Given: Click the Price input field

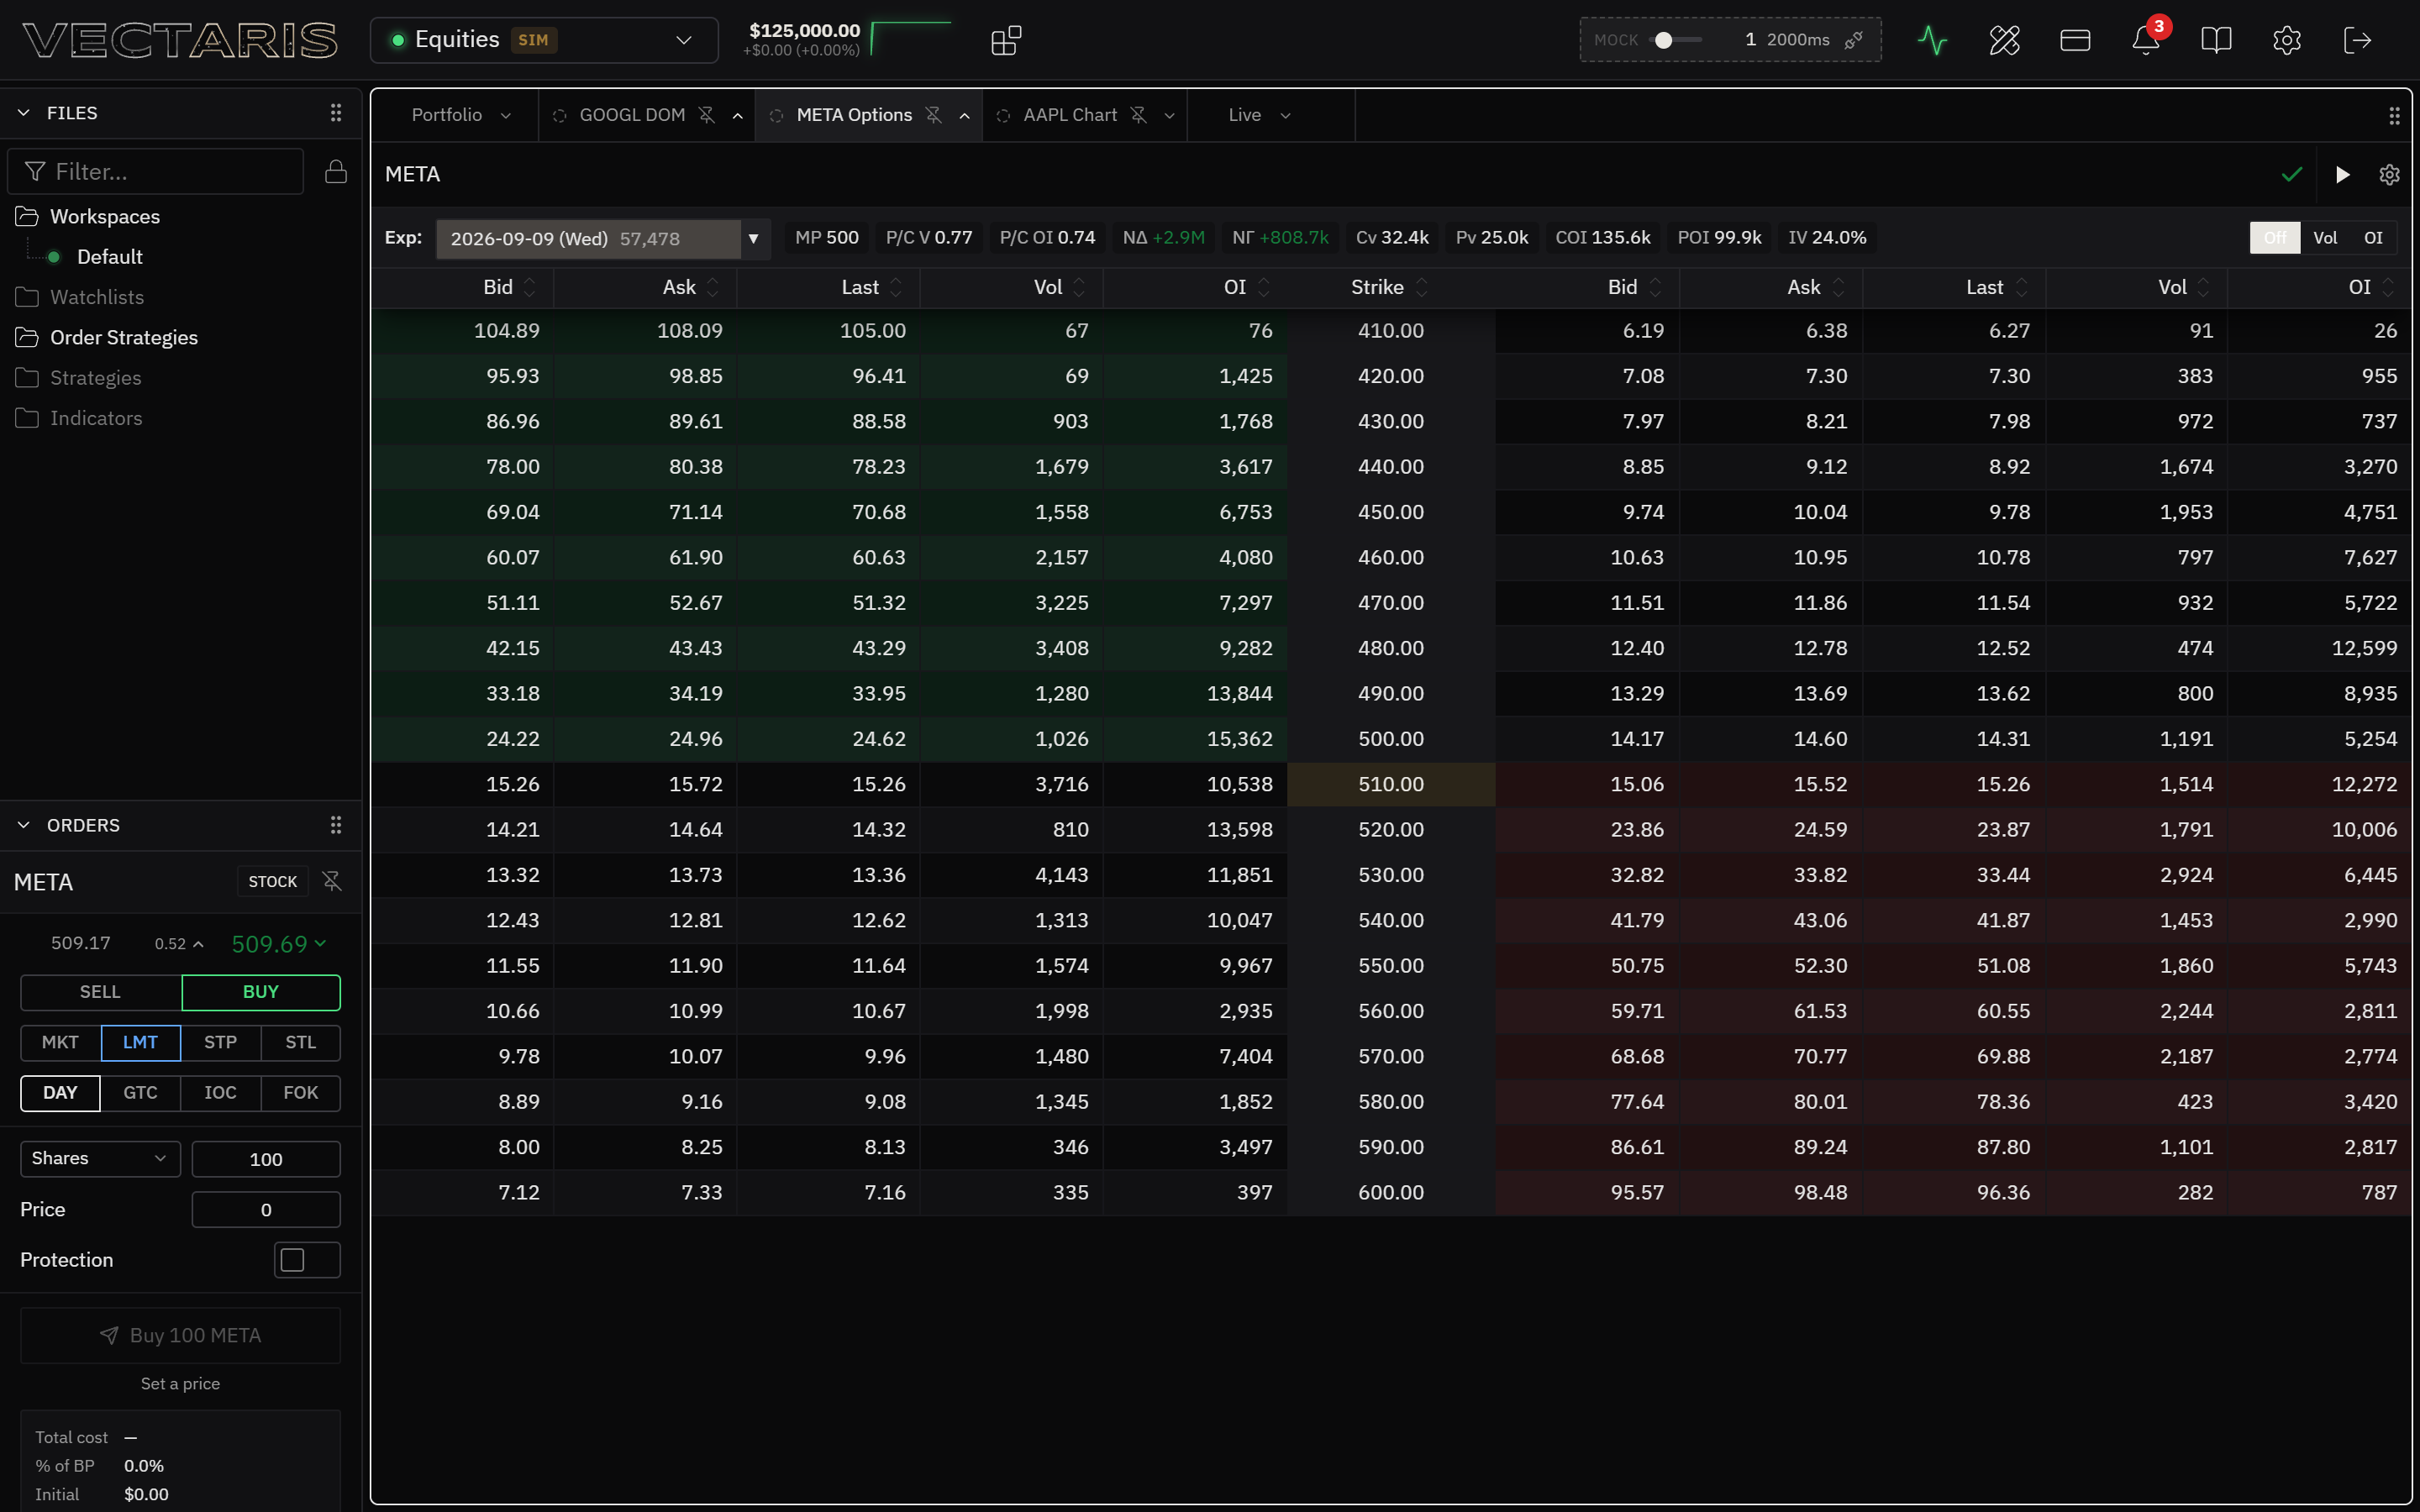Looking at the screenshot, I should 266,1210.
